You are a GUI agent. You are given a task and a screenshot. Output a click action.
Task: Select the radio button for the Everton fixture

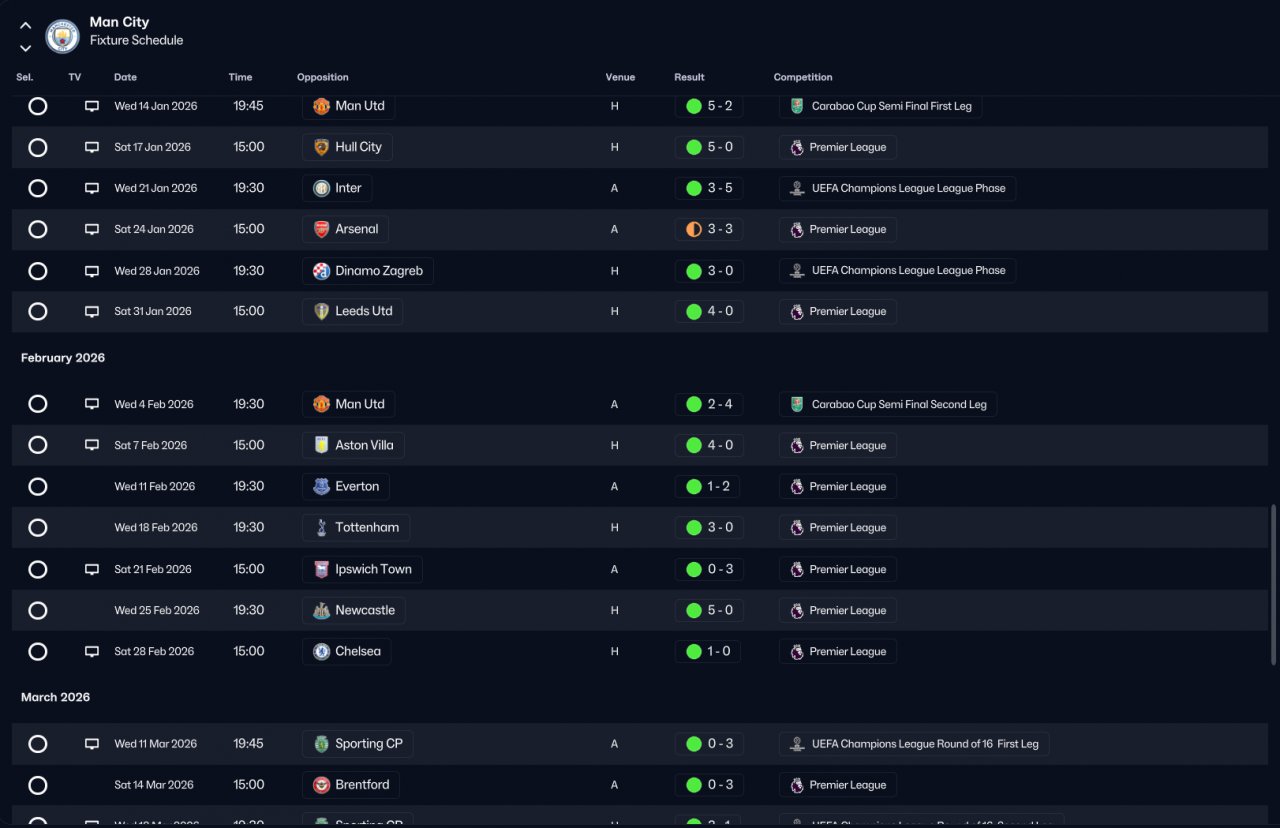(x=38, y=487)
